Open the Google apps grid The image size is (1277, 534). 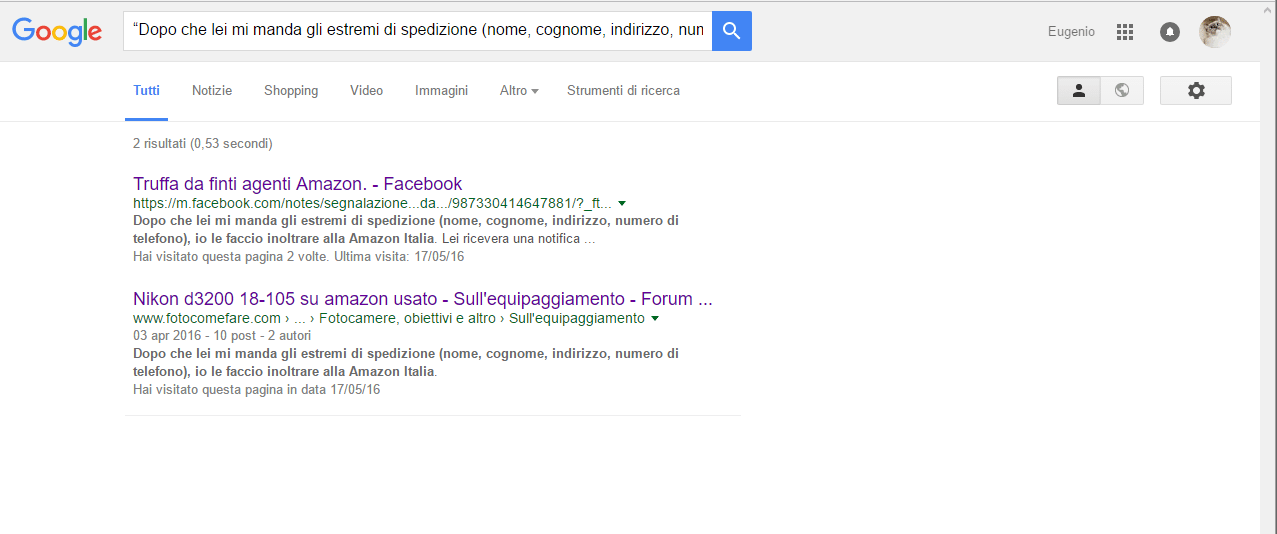(x=1125, y=32)
